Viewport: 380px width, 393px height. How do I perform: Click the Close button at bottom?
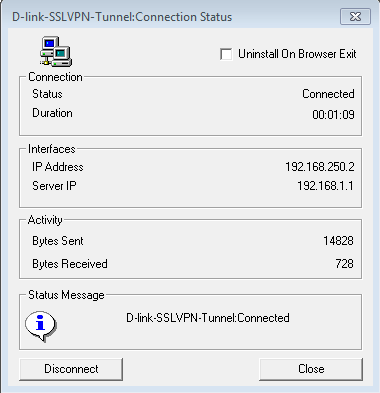[311, 369]
